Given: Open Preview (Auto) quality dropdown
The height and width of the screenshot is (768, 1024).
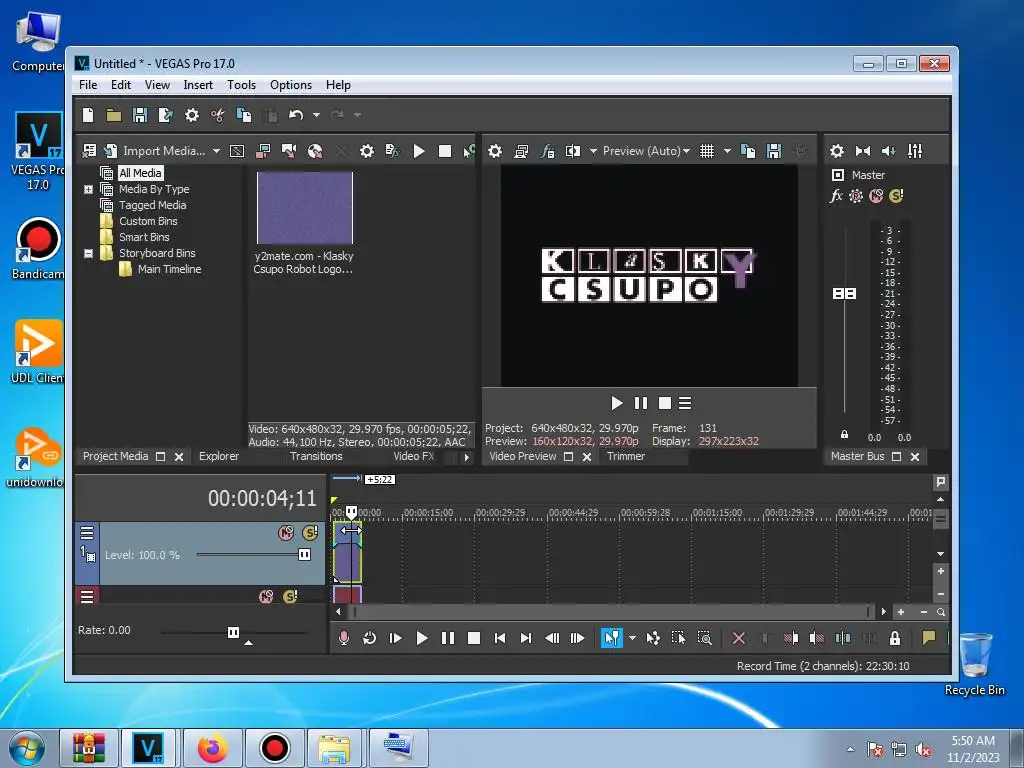Looking at the screenshot, I should (646, 151).
